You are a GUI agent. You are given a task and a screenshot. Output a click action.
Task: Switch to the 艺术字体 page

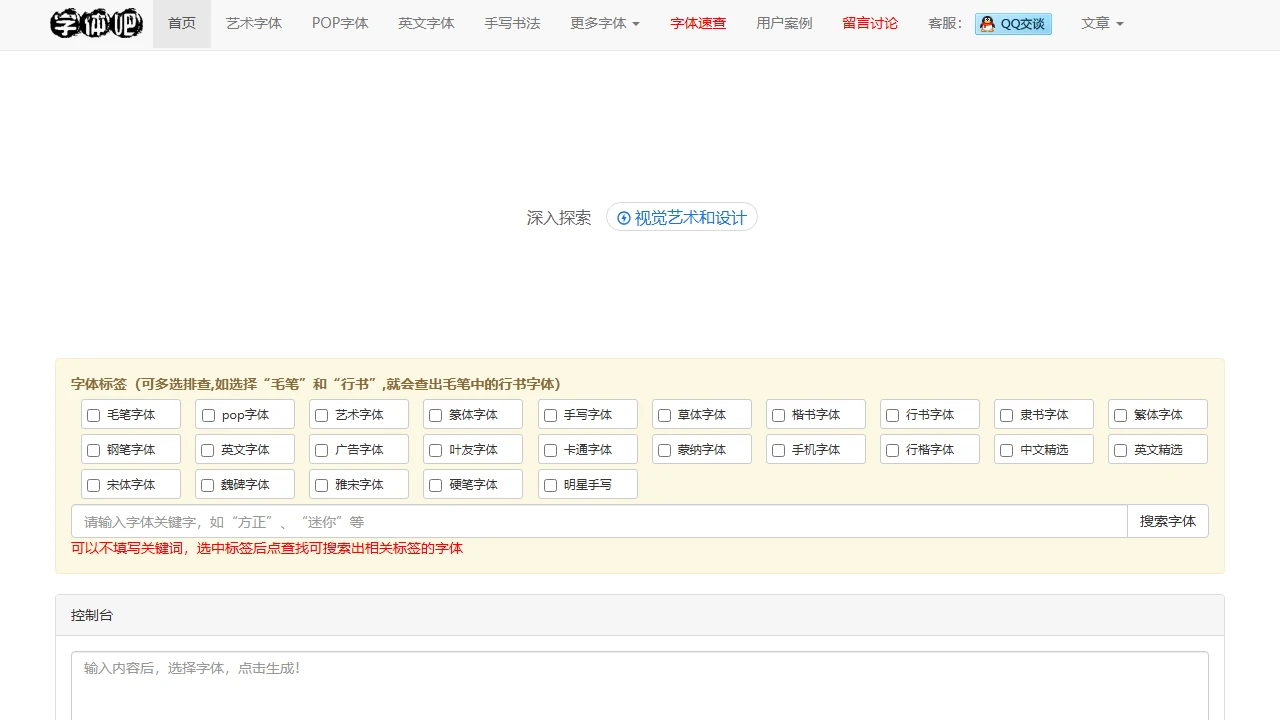pos(254,23)
